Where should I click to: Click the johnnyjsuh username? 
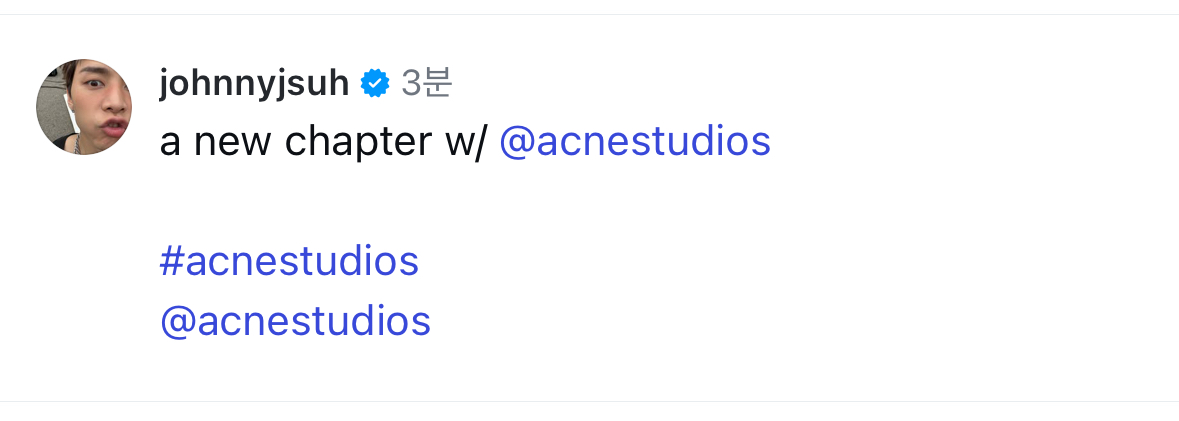254,84
